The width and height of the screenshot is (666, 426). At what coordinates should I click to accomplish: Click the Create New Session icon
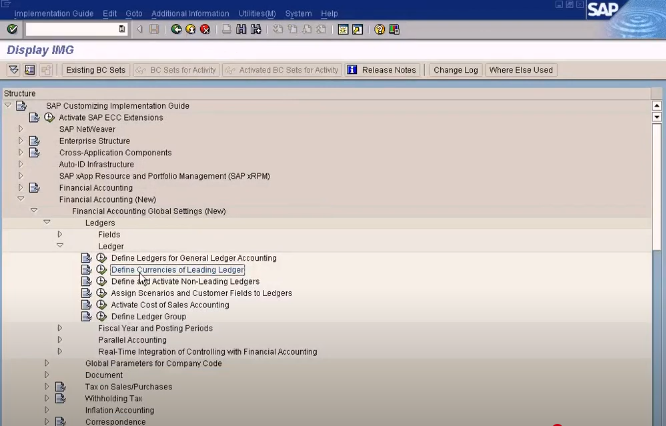point(343,29)
